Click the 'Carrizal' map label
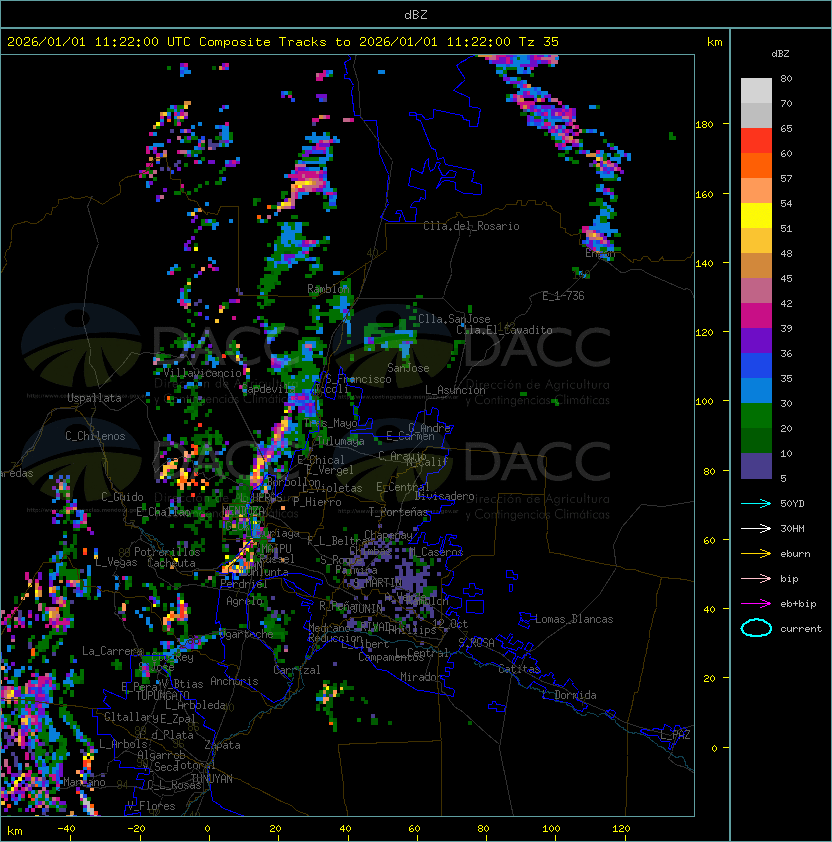 [297, 670]
